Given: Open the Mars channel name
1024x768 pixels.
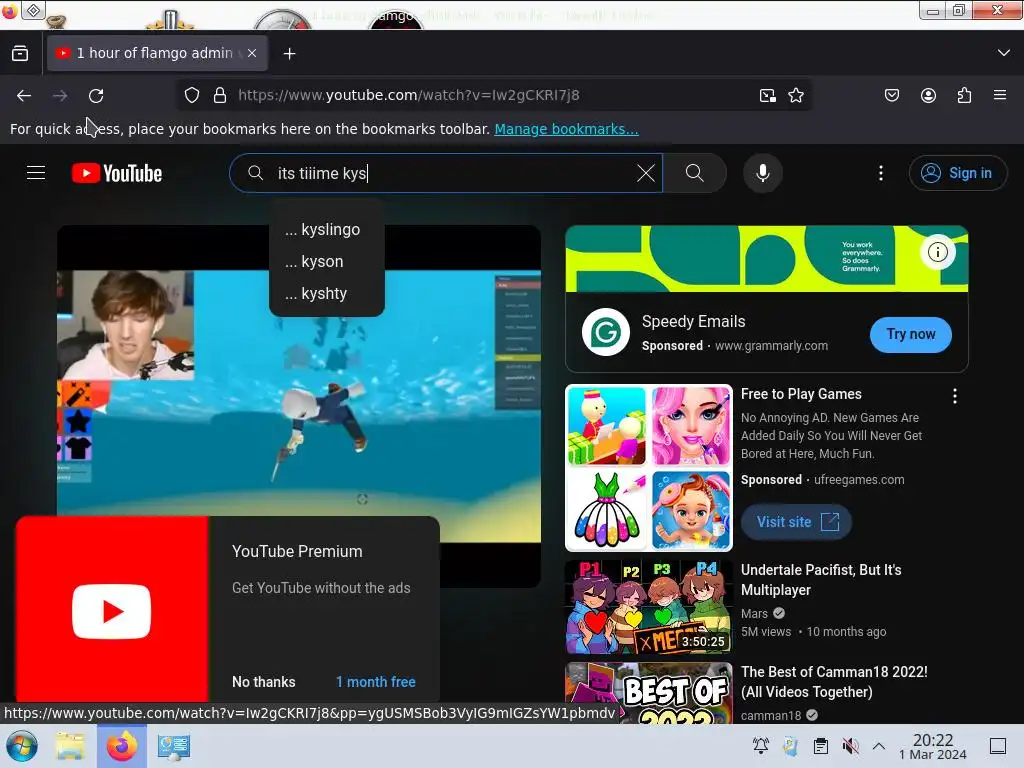Looking at the screenshot, I should 754,613.
